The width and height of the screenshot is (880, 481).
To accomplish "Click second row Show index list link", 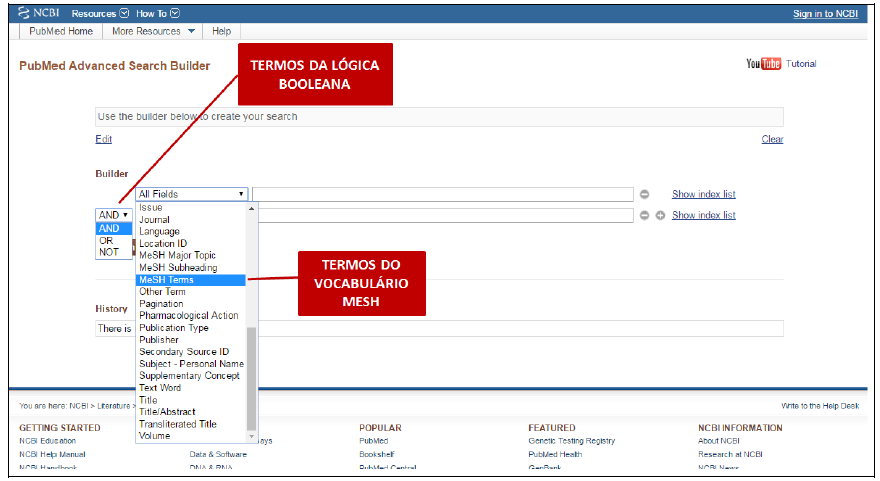I will coord(704,216).
